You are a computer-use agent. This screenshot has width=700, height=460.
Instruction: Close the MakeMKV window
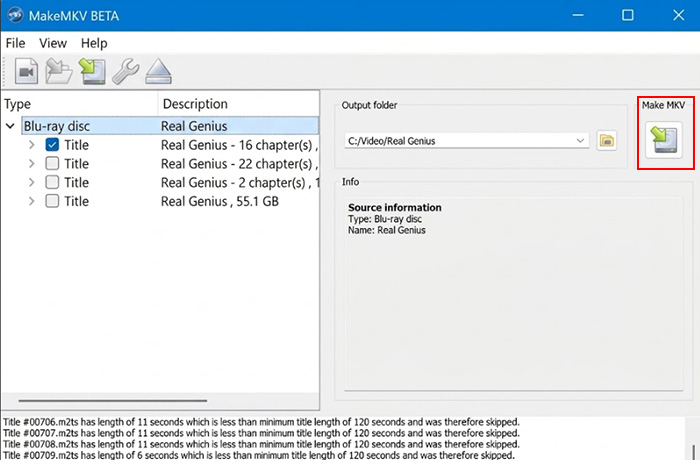(x=679, y=15)
